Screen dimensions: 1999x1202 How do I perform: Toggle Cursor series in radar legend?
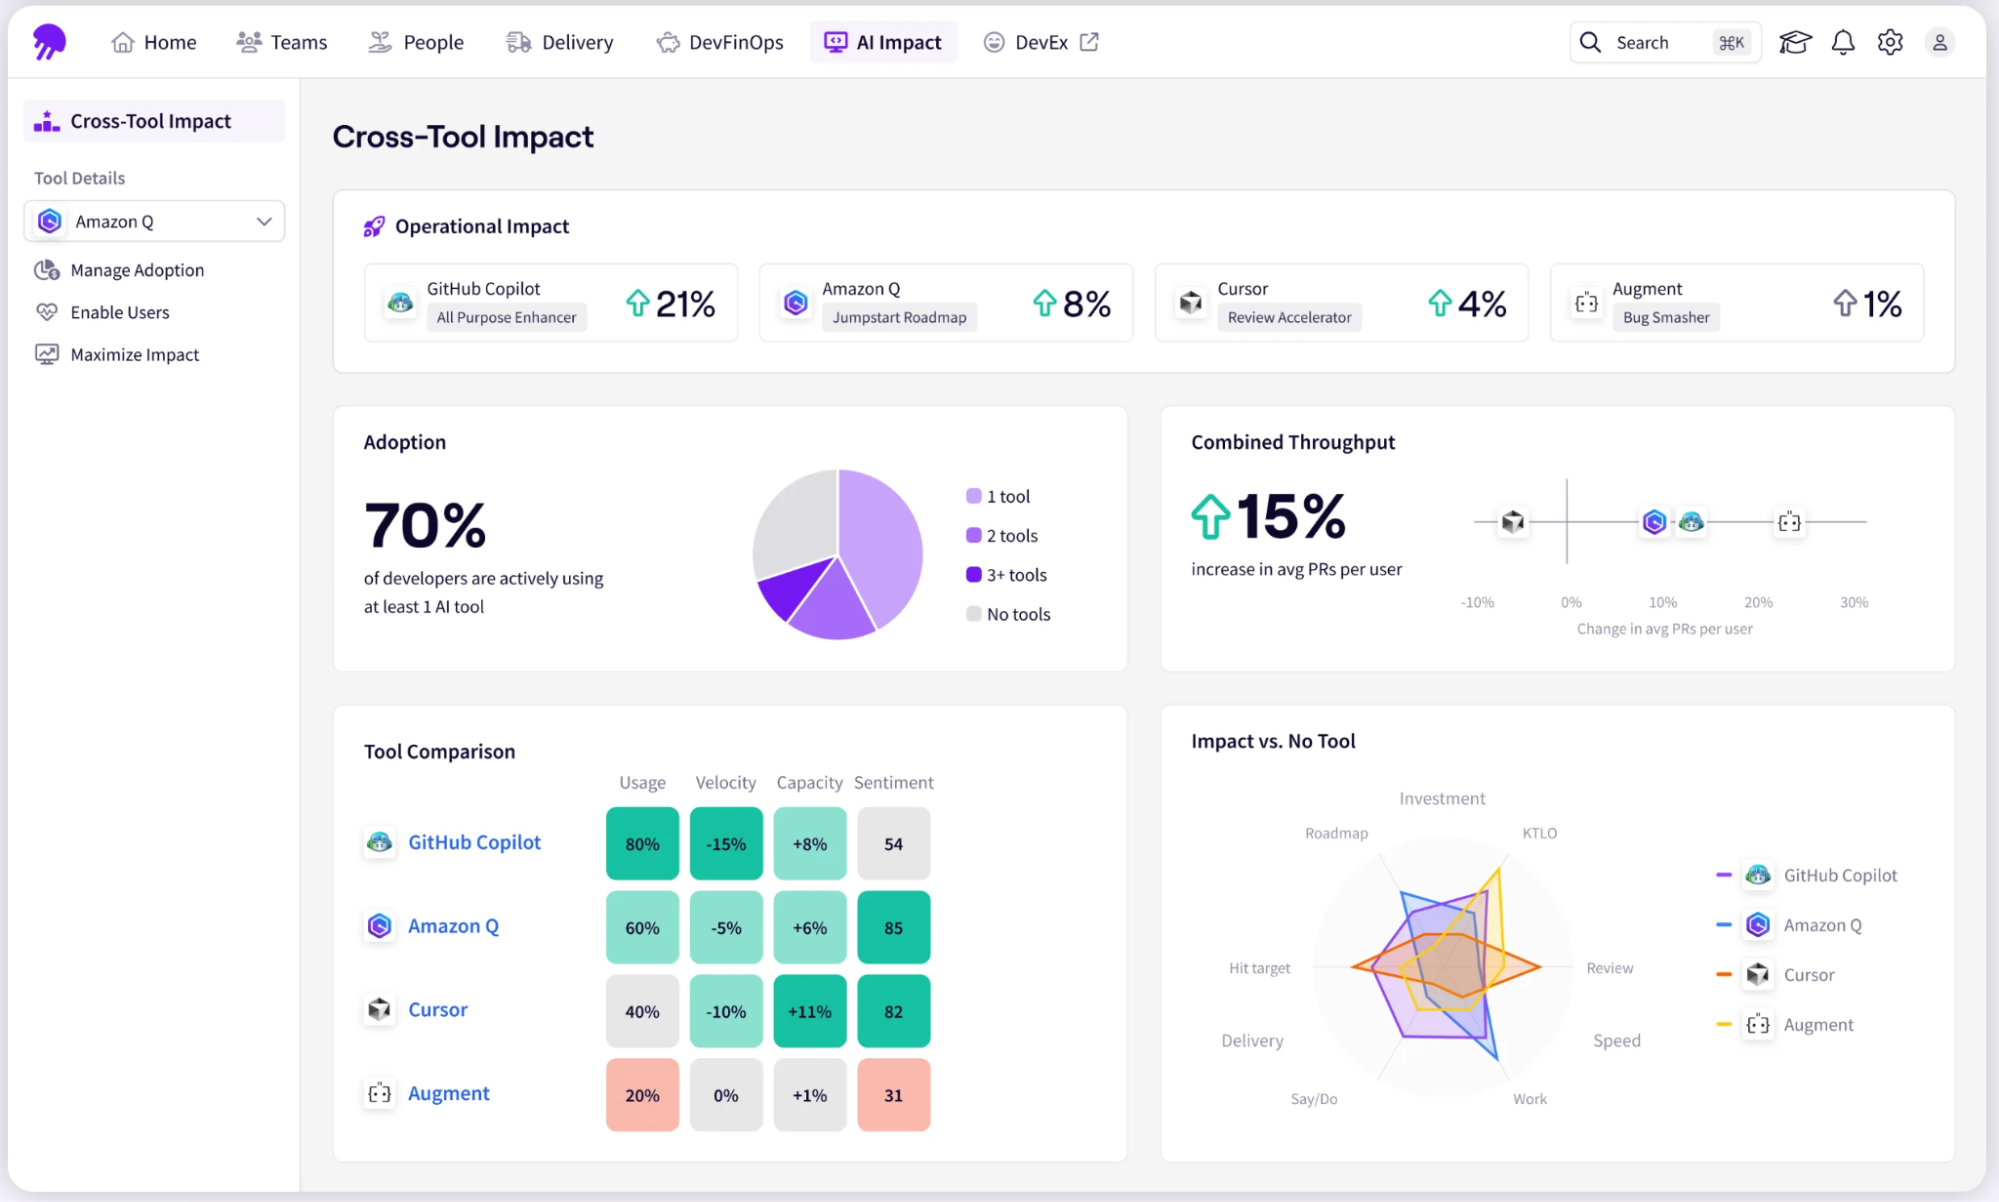pos(1775,975)
